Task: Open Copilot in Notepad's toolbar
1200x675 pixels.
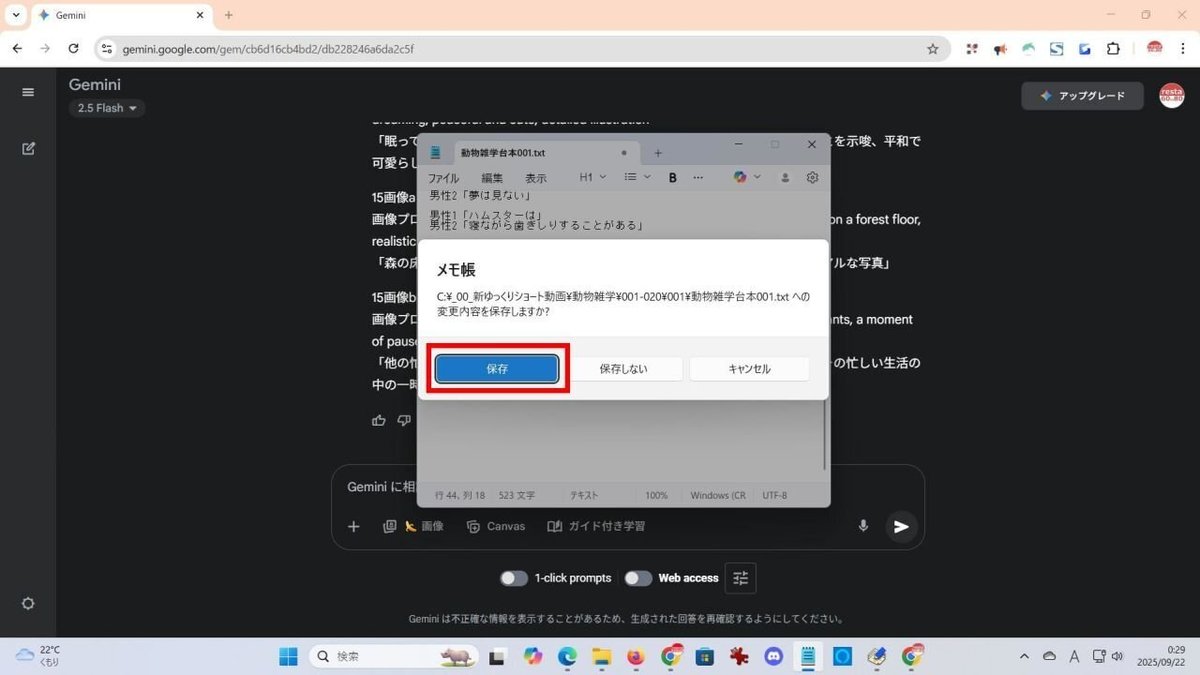Action: click(739, 177)
